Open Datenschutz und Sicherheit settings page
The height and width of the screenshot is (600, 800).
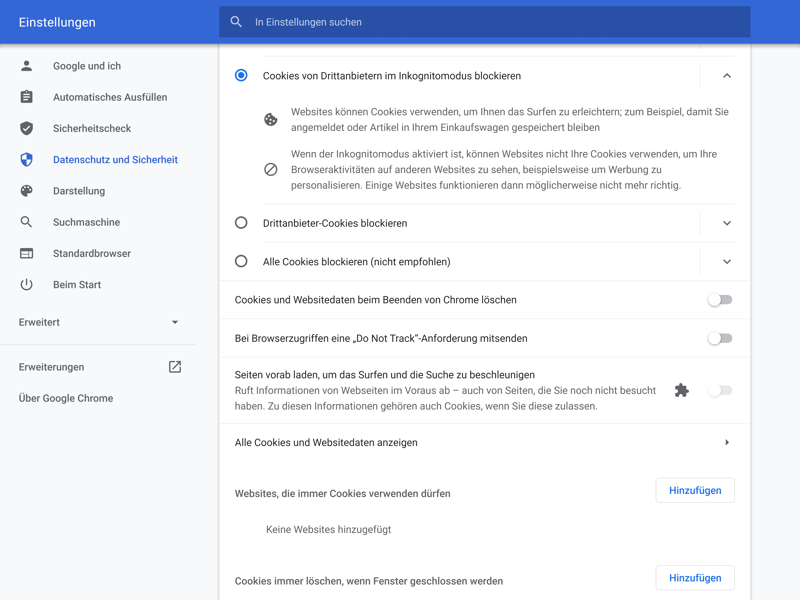(115, 160)
